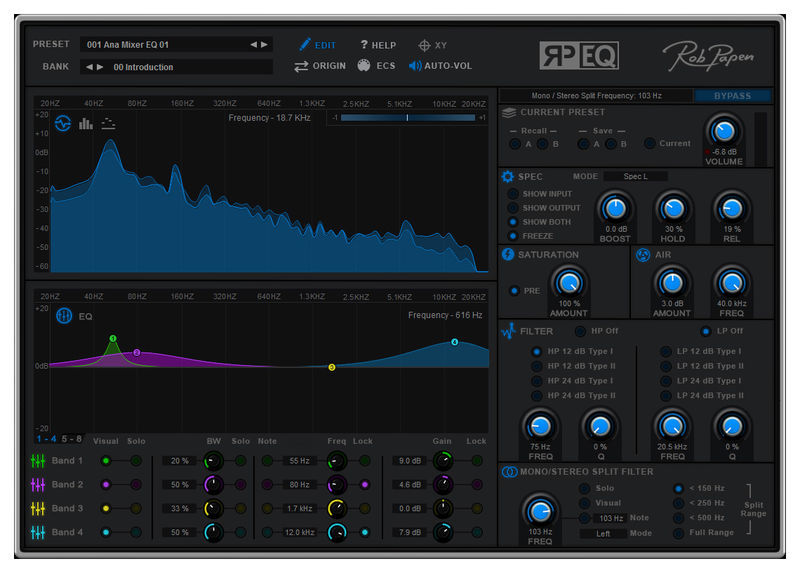Click the BYPASS button
This screenshot has height=573, width=800.
pyautogui.click(x=732, y=96)
